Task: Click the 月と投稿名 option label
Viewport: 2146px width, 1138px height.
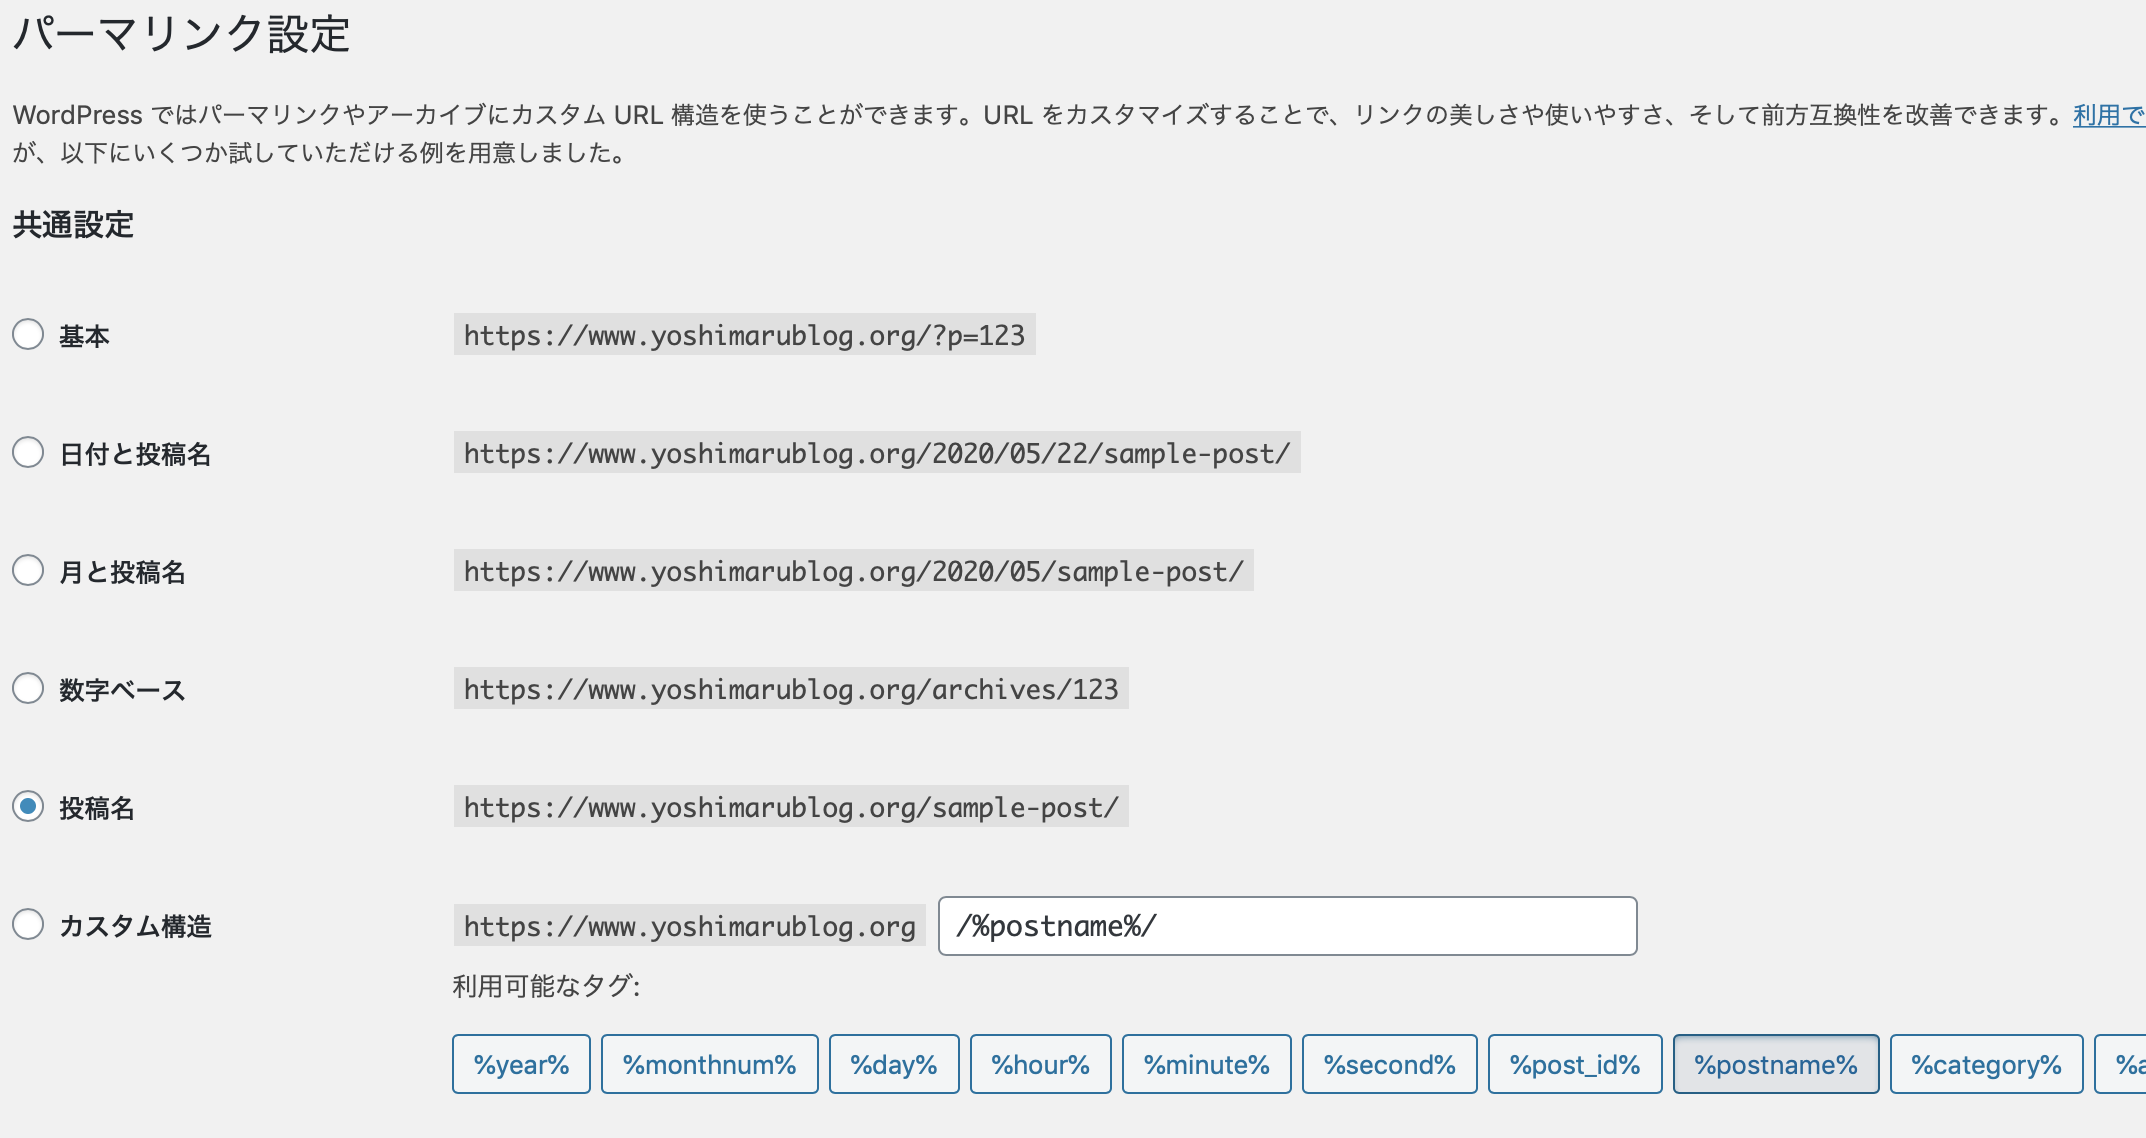Action: pyautogui.click(x=122, y=572)
